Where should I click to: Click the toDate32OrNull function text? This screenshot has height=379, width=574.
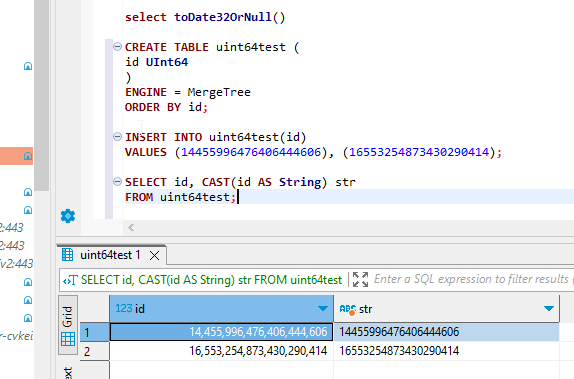(x=223, y=17)
